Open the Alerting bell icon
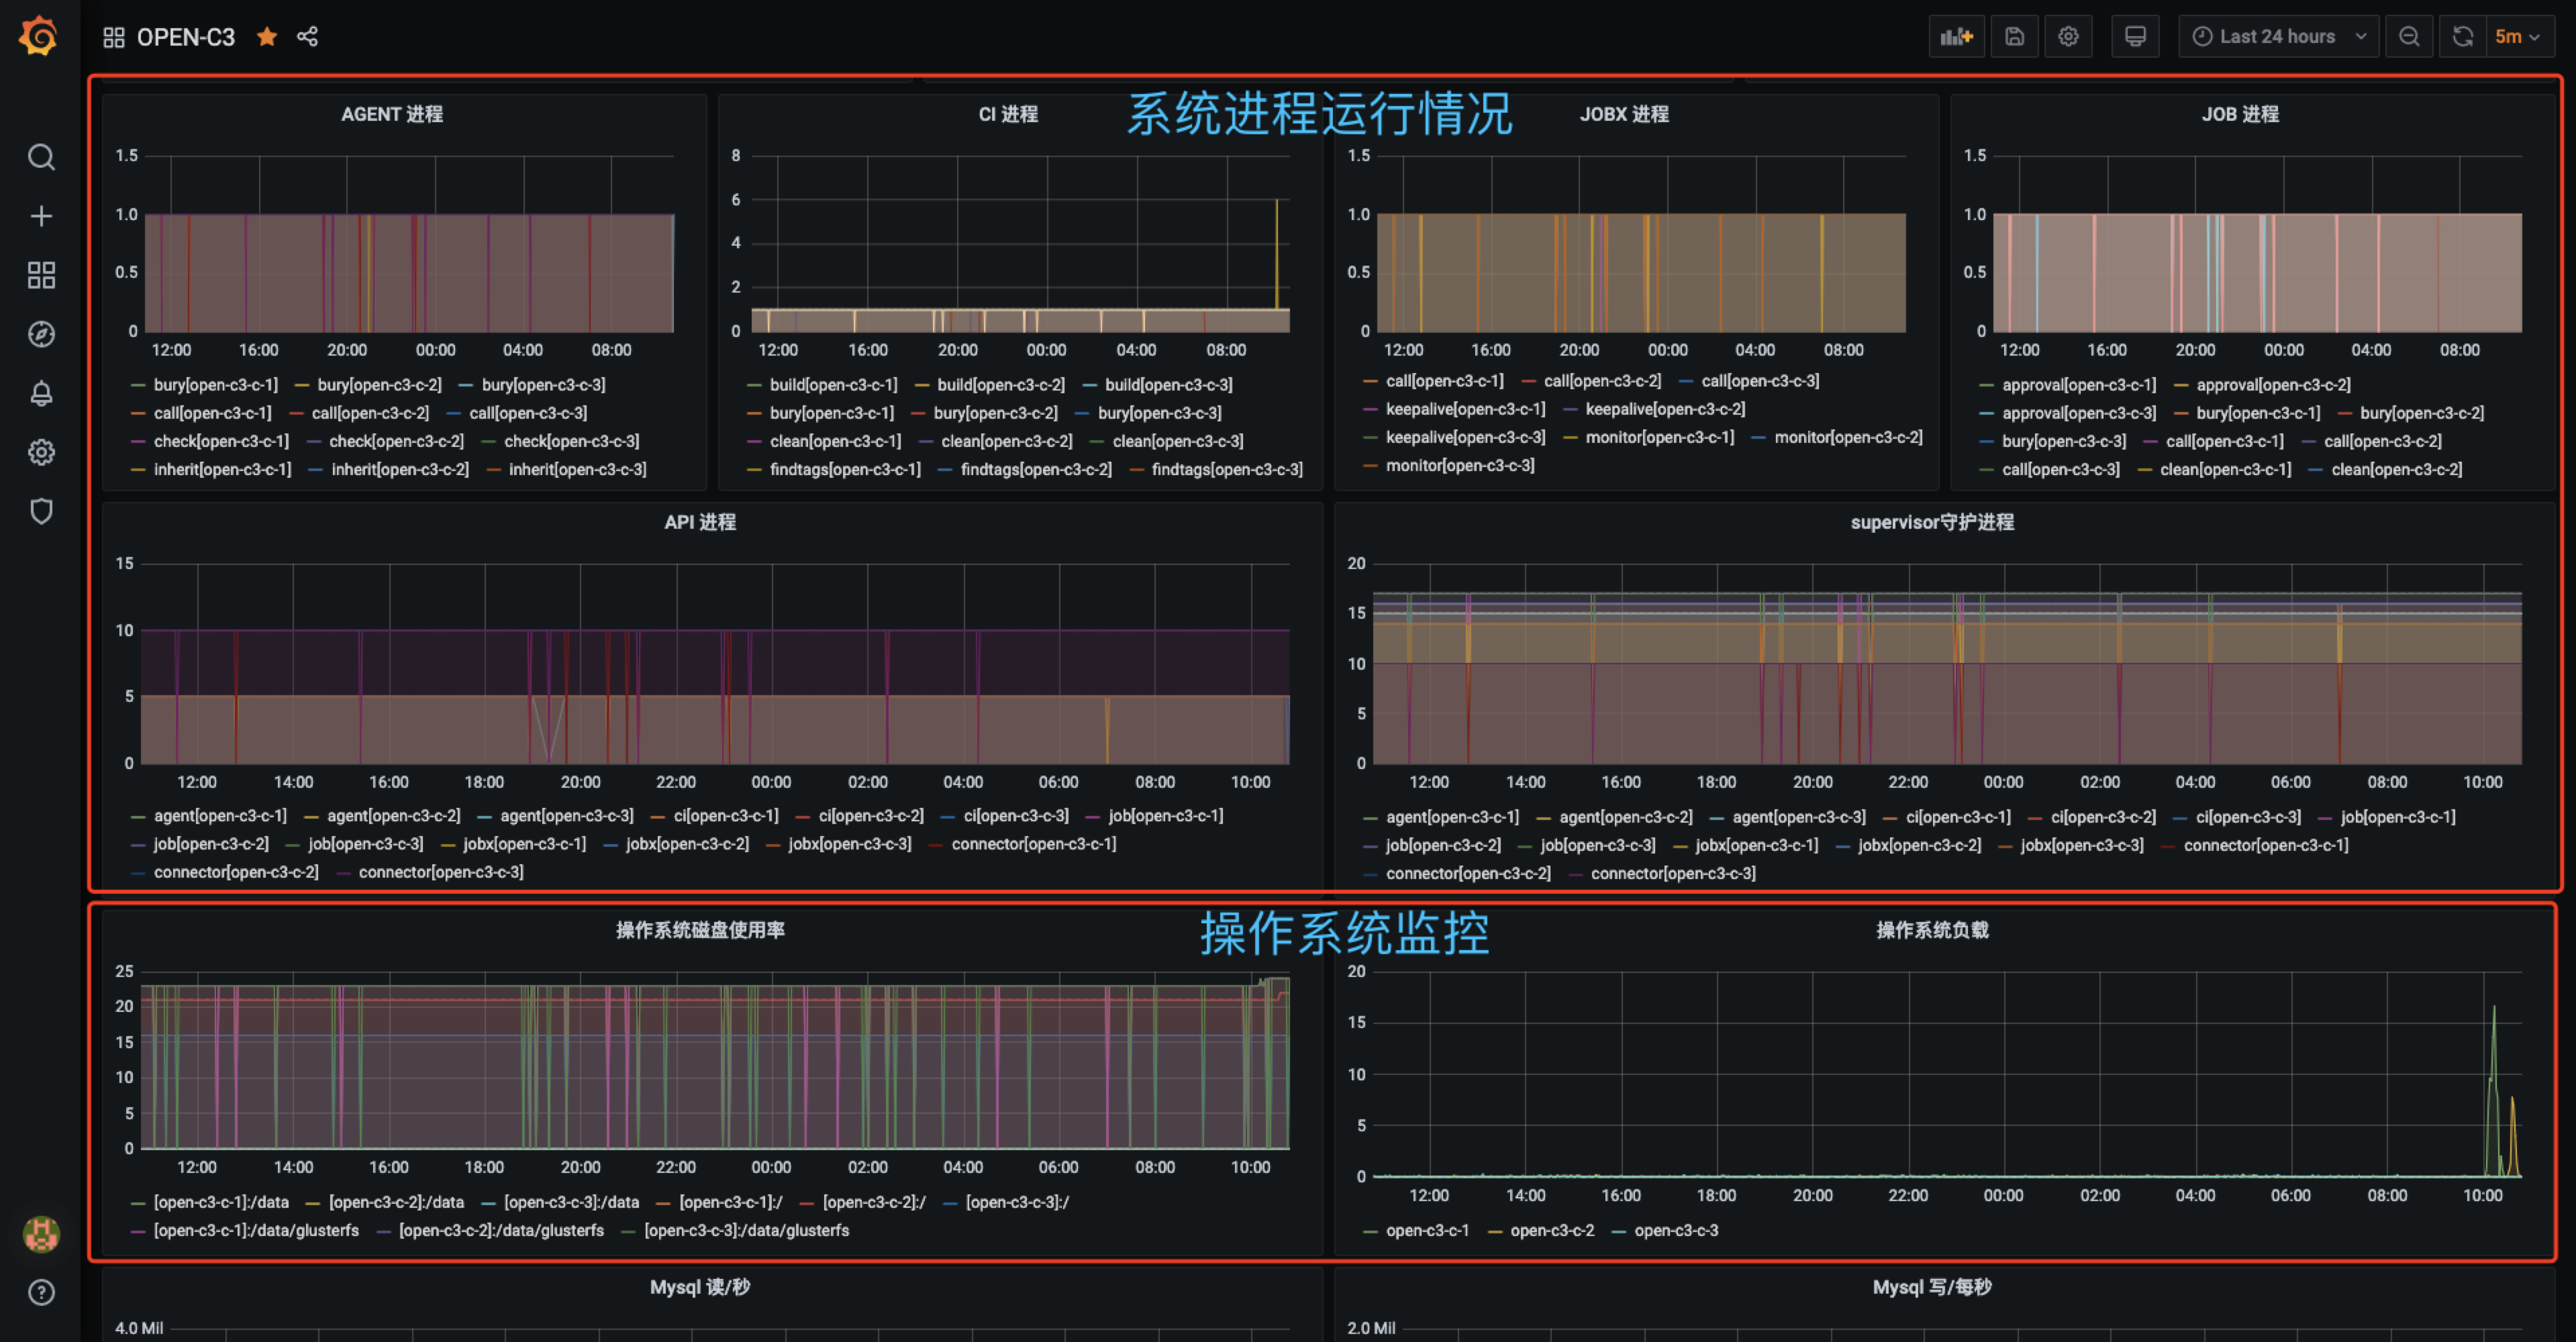2576x1342 pixels. point(41,393)
